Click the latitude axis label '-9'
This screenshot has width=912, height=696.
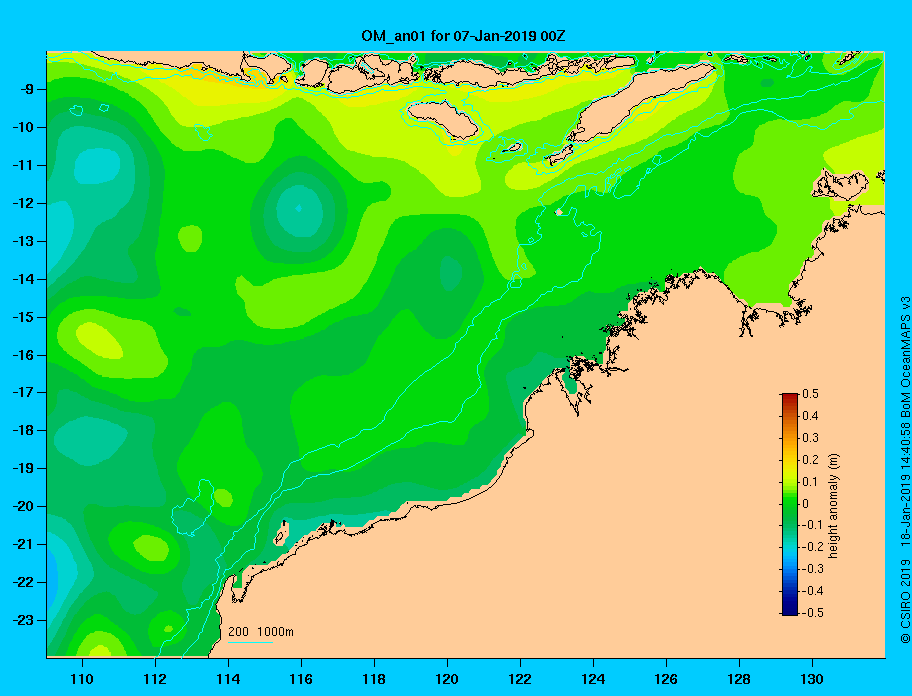[x=26, y=90]
